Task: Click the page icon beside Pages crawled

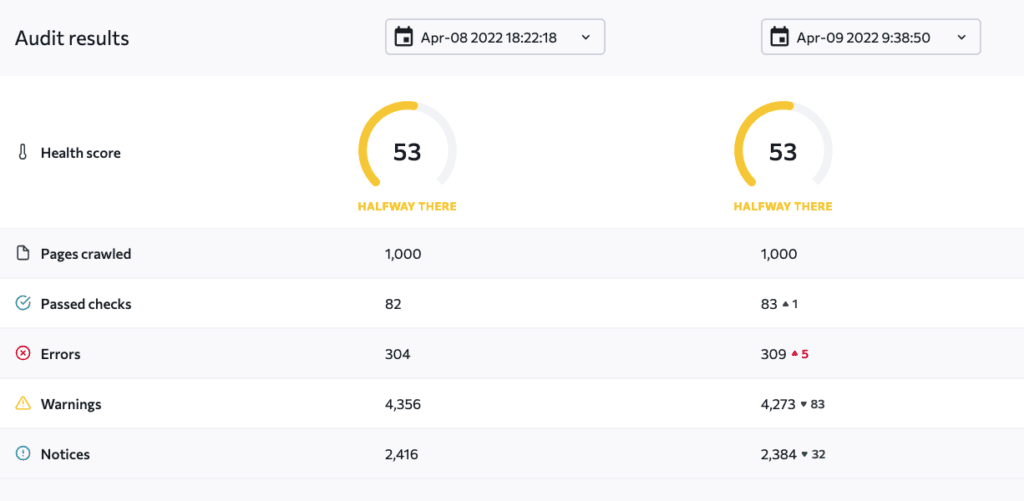Action: tap(23, 254)
